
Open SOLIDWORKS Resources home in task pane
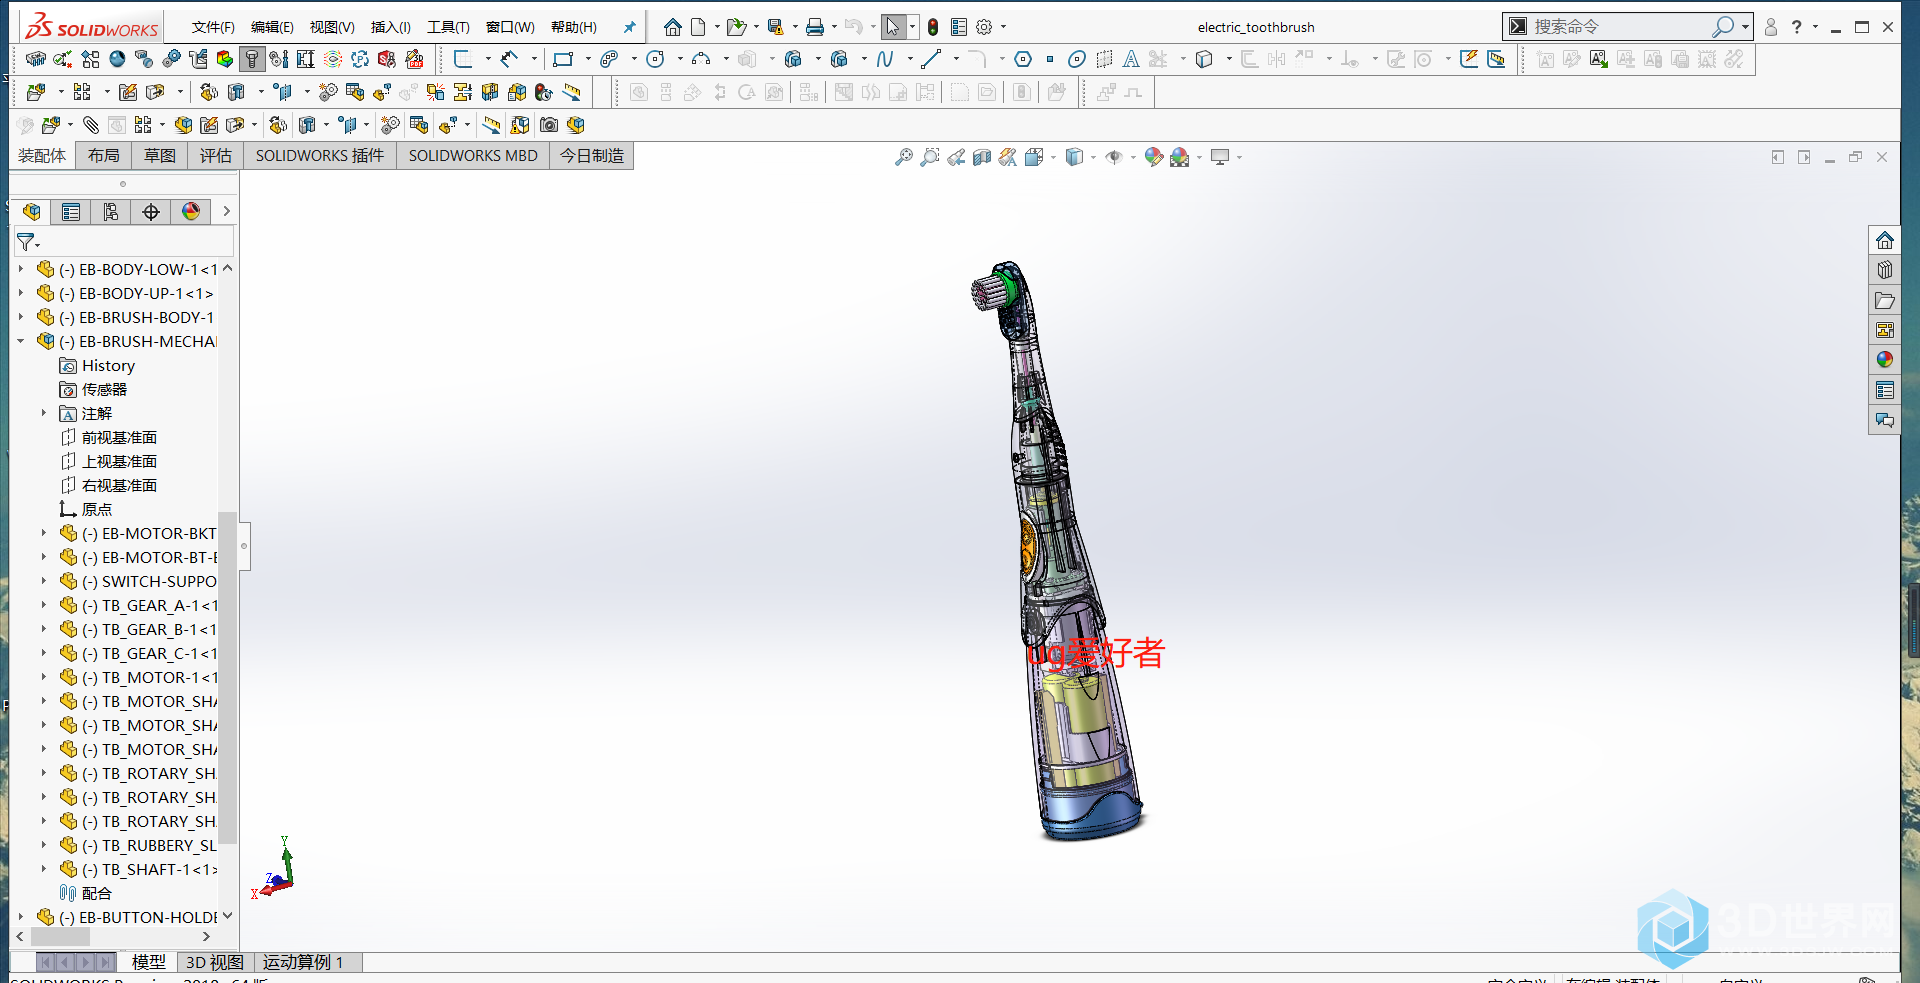pyautogui.click(x=1885, y=240)
